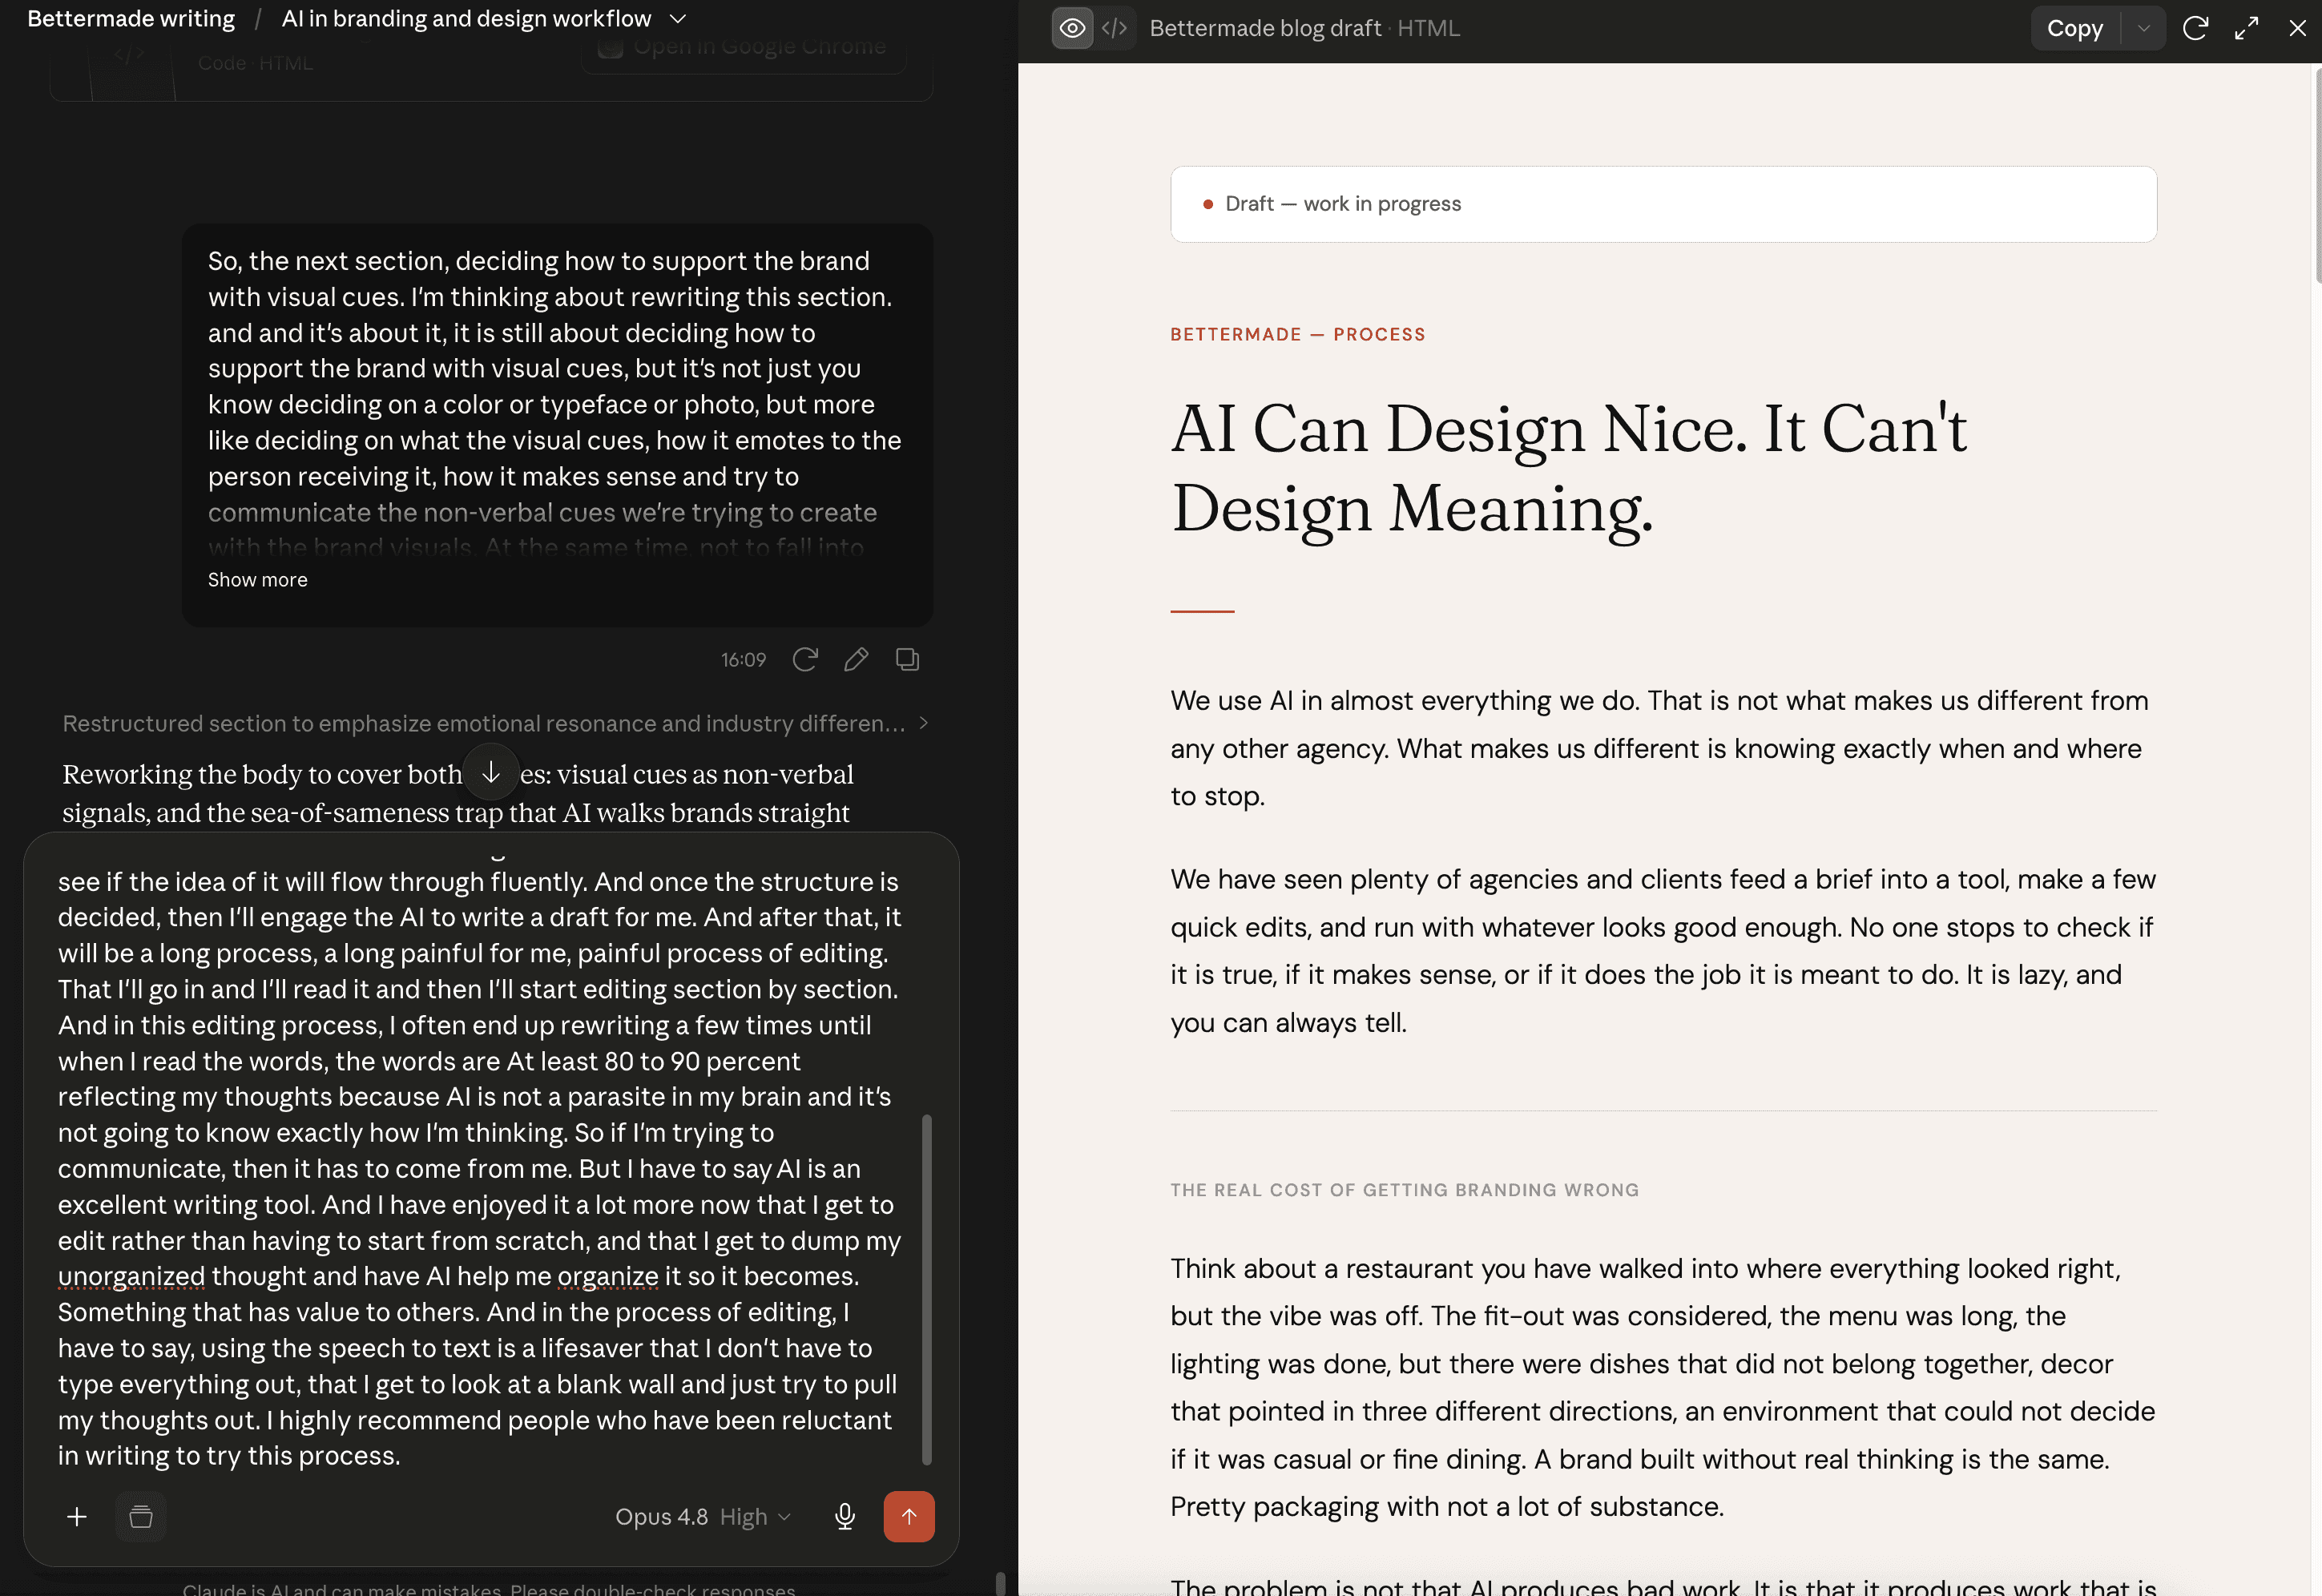Add an attachment with the plus button
Image resolution: width=2322 pixels, height=1596 pixels.
(77, 1517)
